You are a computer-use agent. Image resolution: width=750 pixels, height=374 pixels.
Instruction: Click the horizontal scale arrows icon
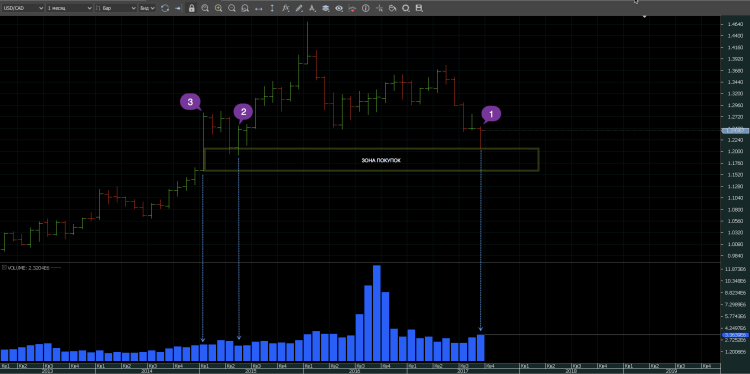pyautogui.click(x=259, y=8)
